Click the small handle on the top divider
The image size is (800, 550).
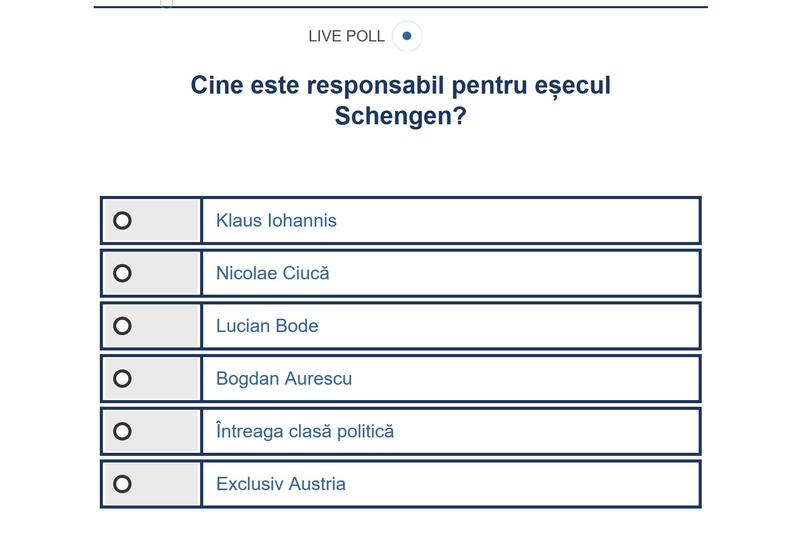[167, 4]
